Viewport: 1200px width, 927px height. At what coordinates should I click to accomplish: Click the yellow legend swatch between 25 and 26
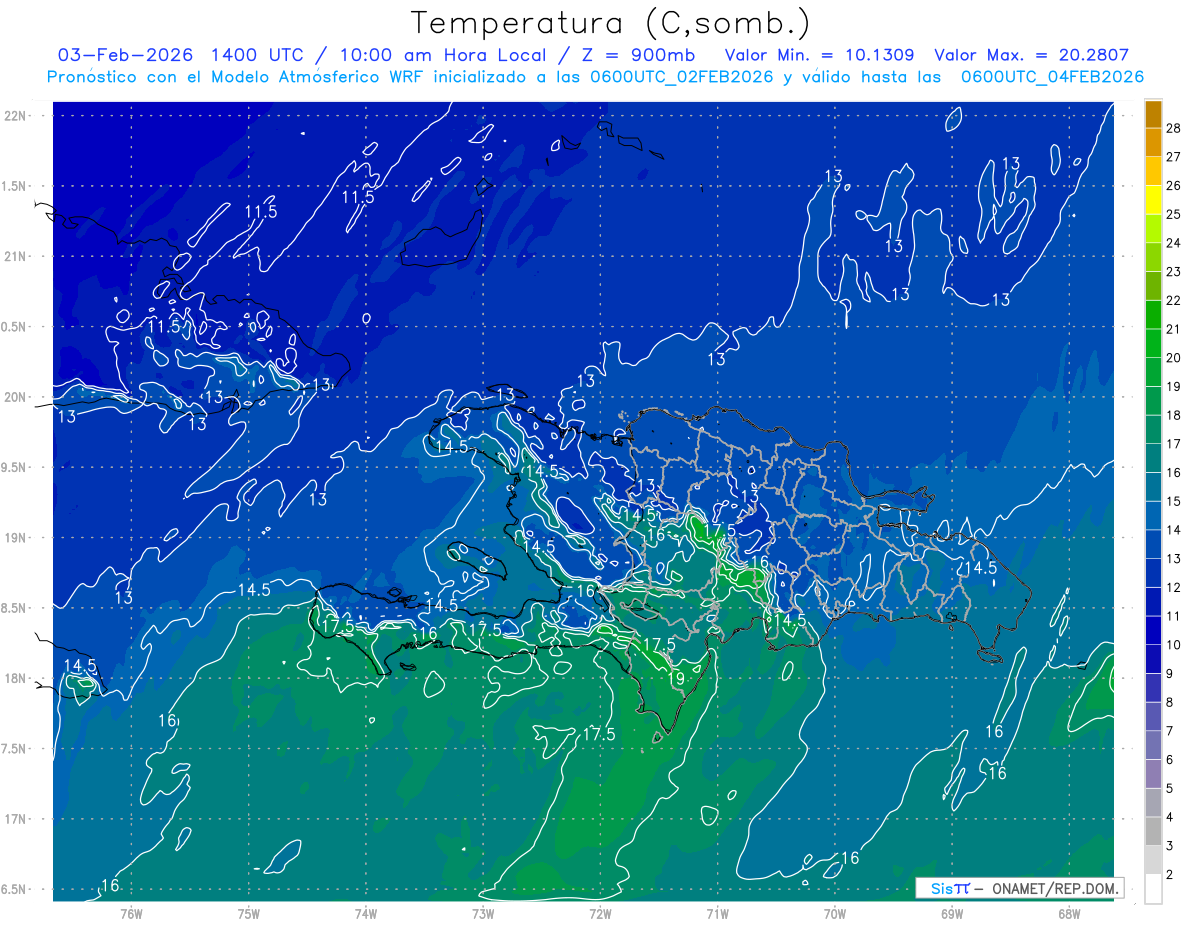pyautogui.click(x=1153, y=200)
